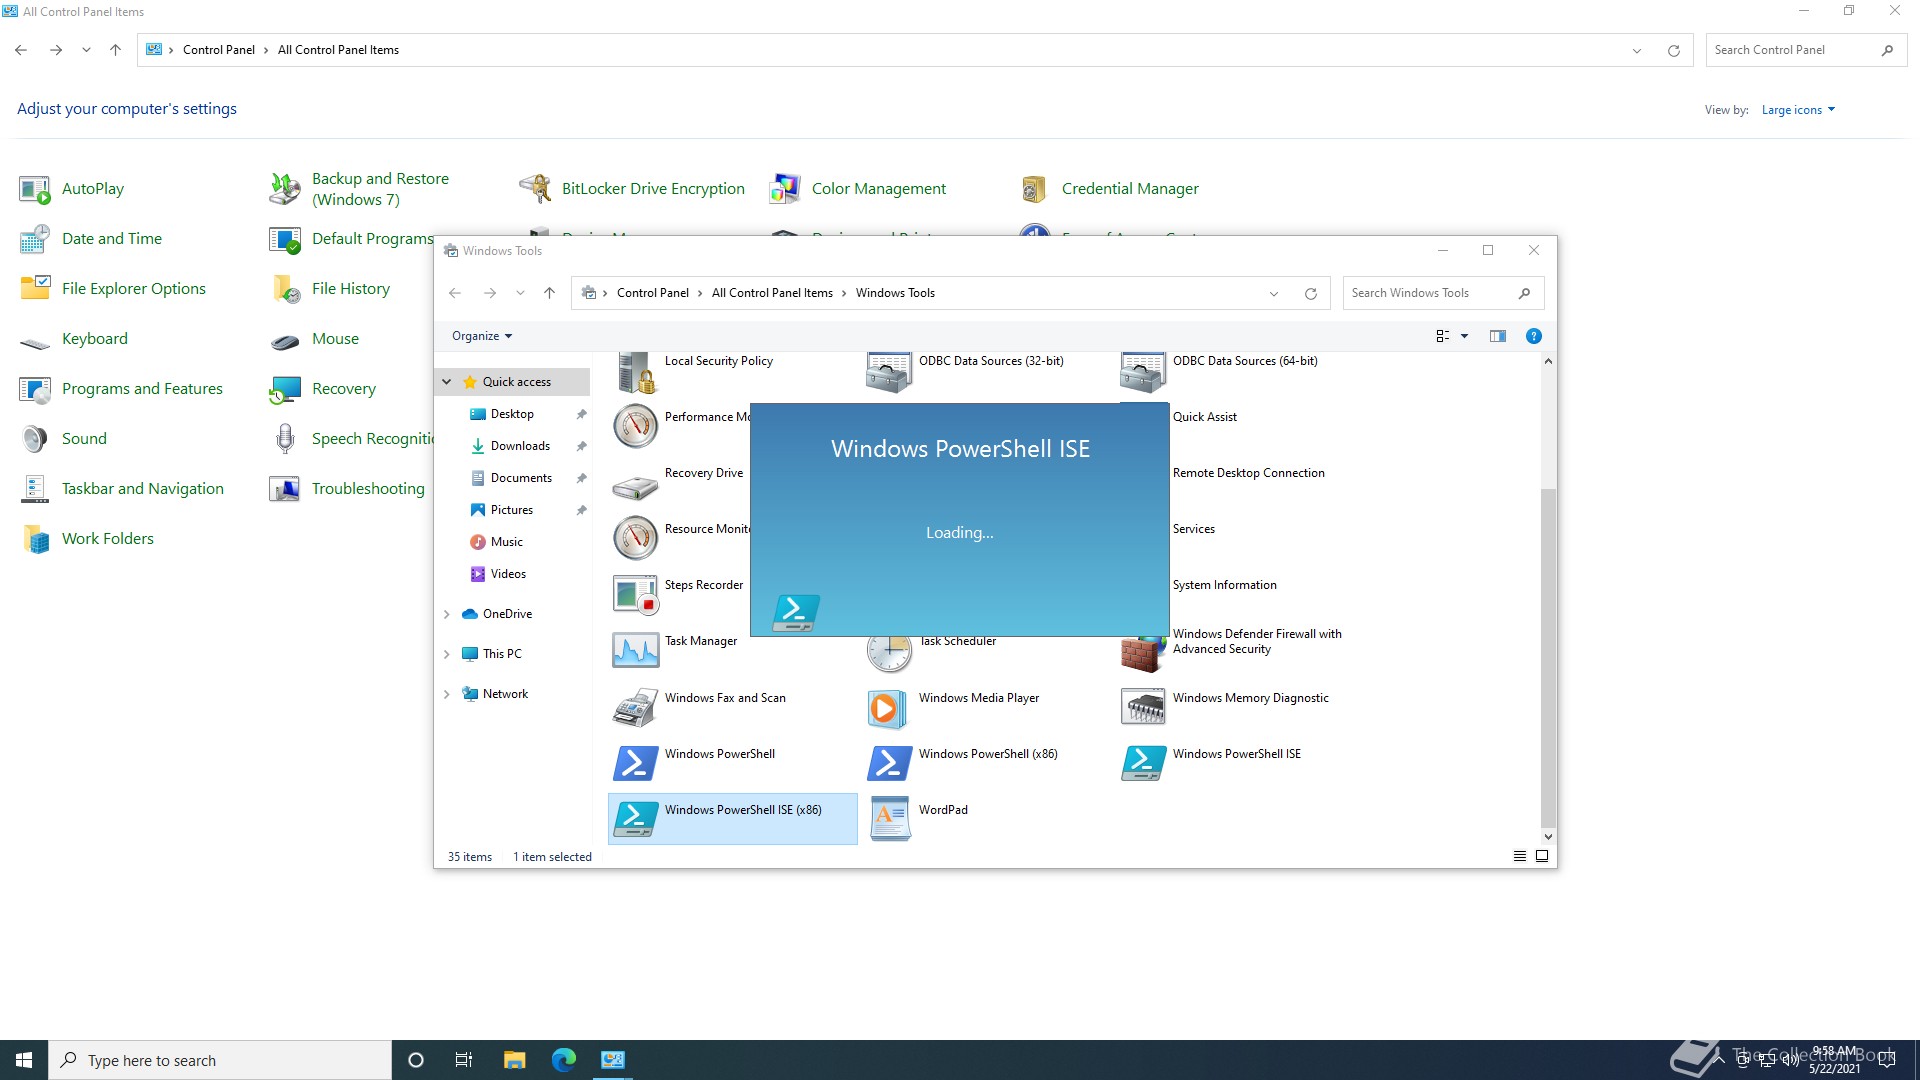The width and height of the screenshot is (1920, 1080).
Task: Open AutoPlay icon in Control Panel
Action: [x=35, y=189]
